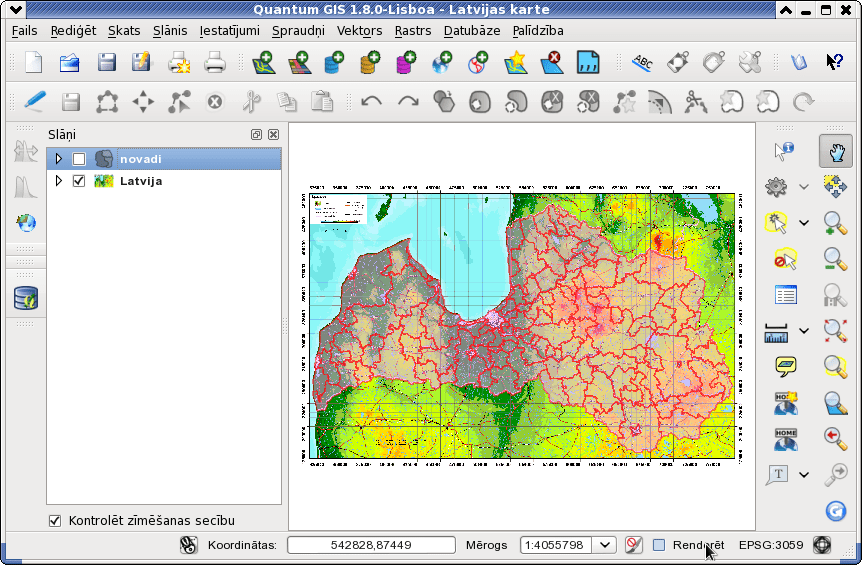Open the text annotation dropdown arrow
The height and width of the screenshot is (565, 862).
click(804, 475)
